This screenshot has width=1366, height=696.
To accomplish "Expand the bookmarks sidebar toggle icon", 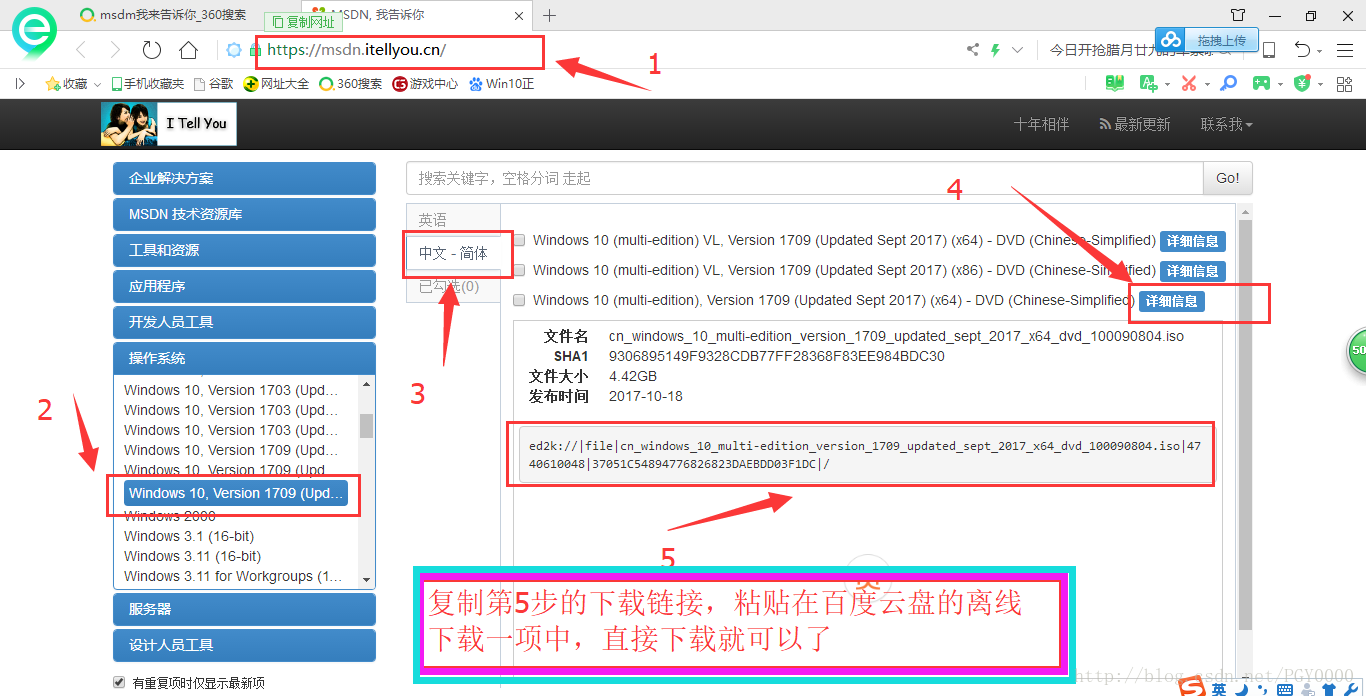I will click(20, 84).
